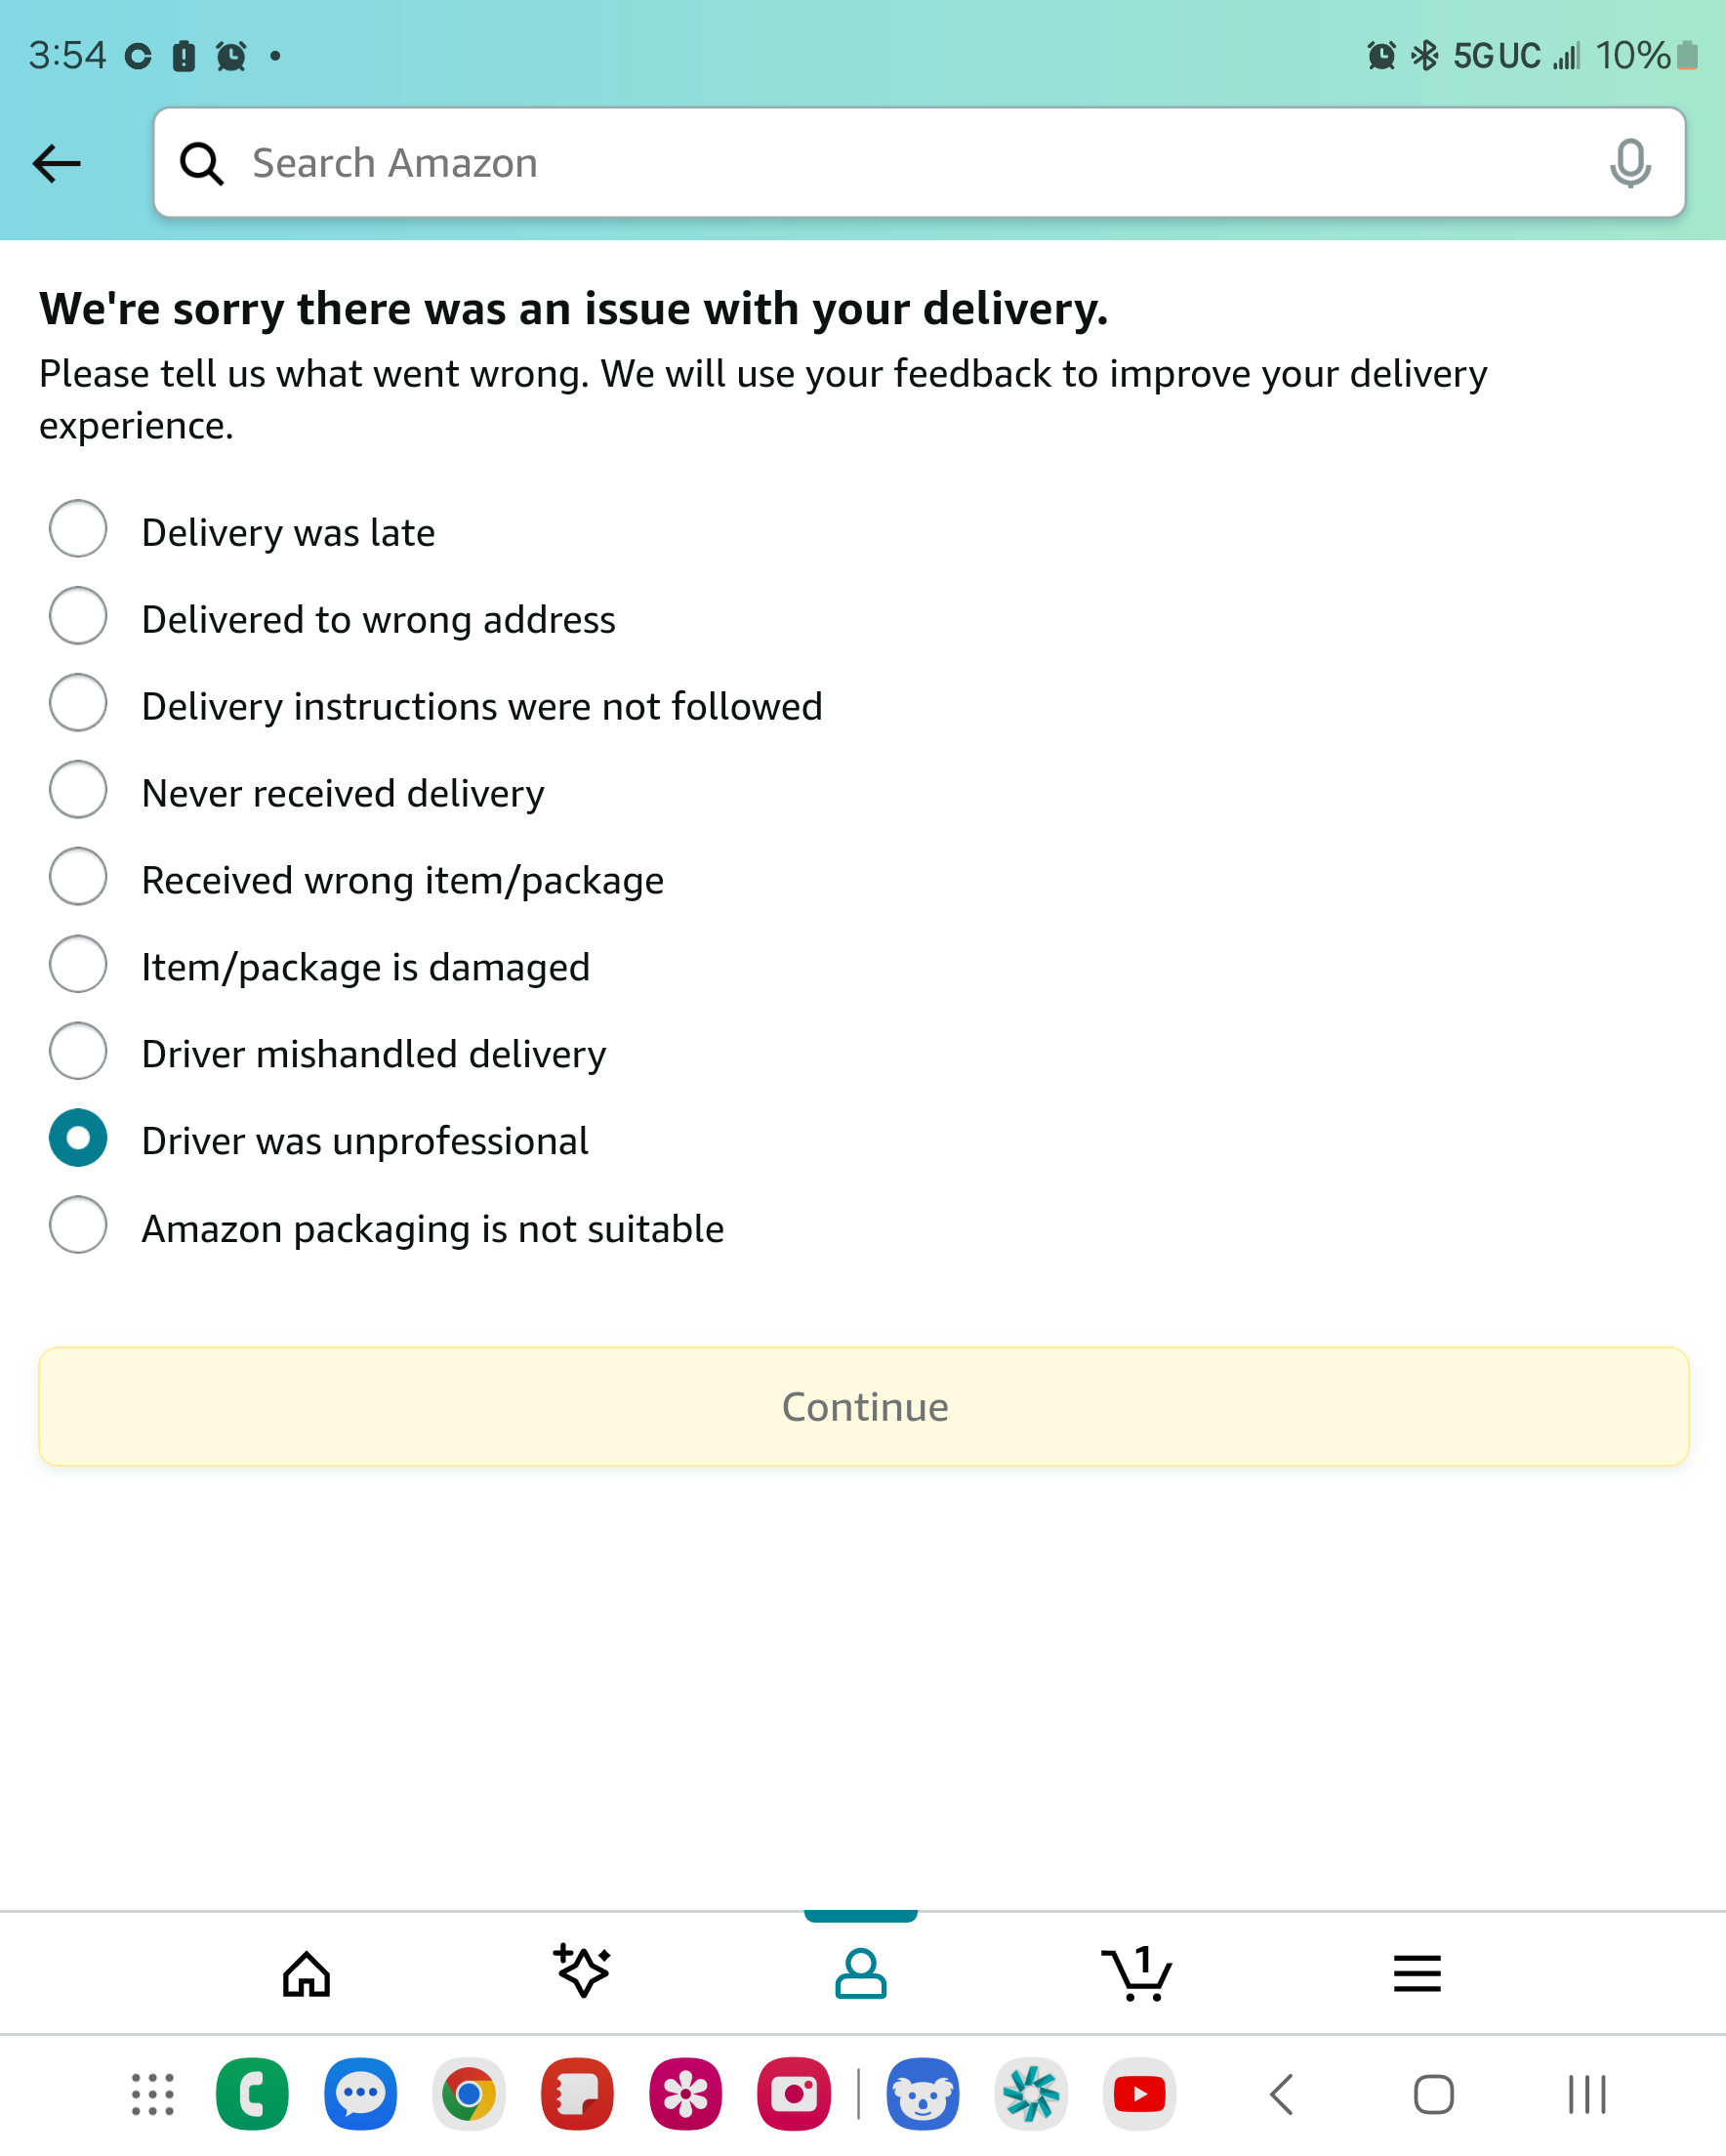Select "Driver mishandled delivery" radio button
1726x2156 pixels.
coord(78,1051)
